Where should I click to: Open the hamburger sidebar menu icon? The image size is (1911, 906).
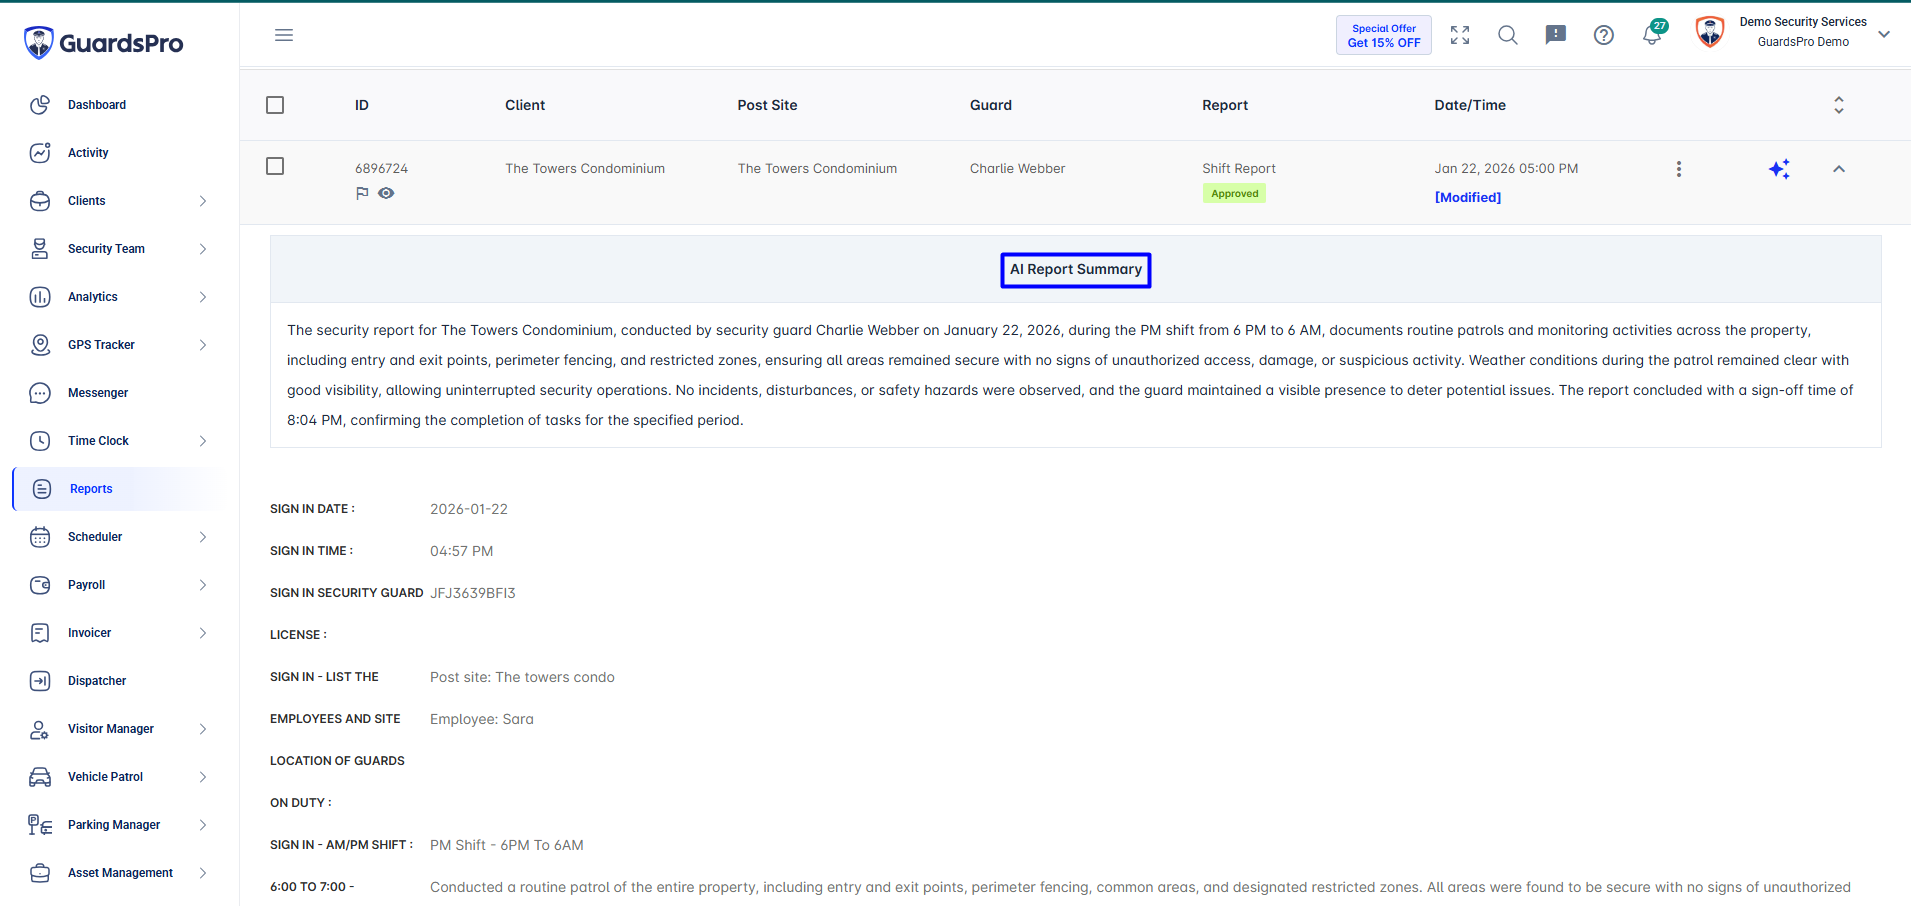[284, 35]
